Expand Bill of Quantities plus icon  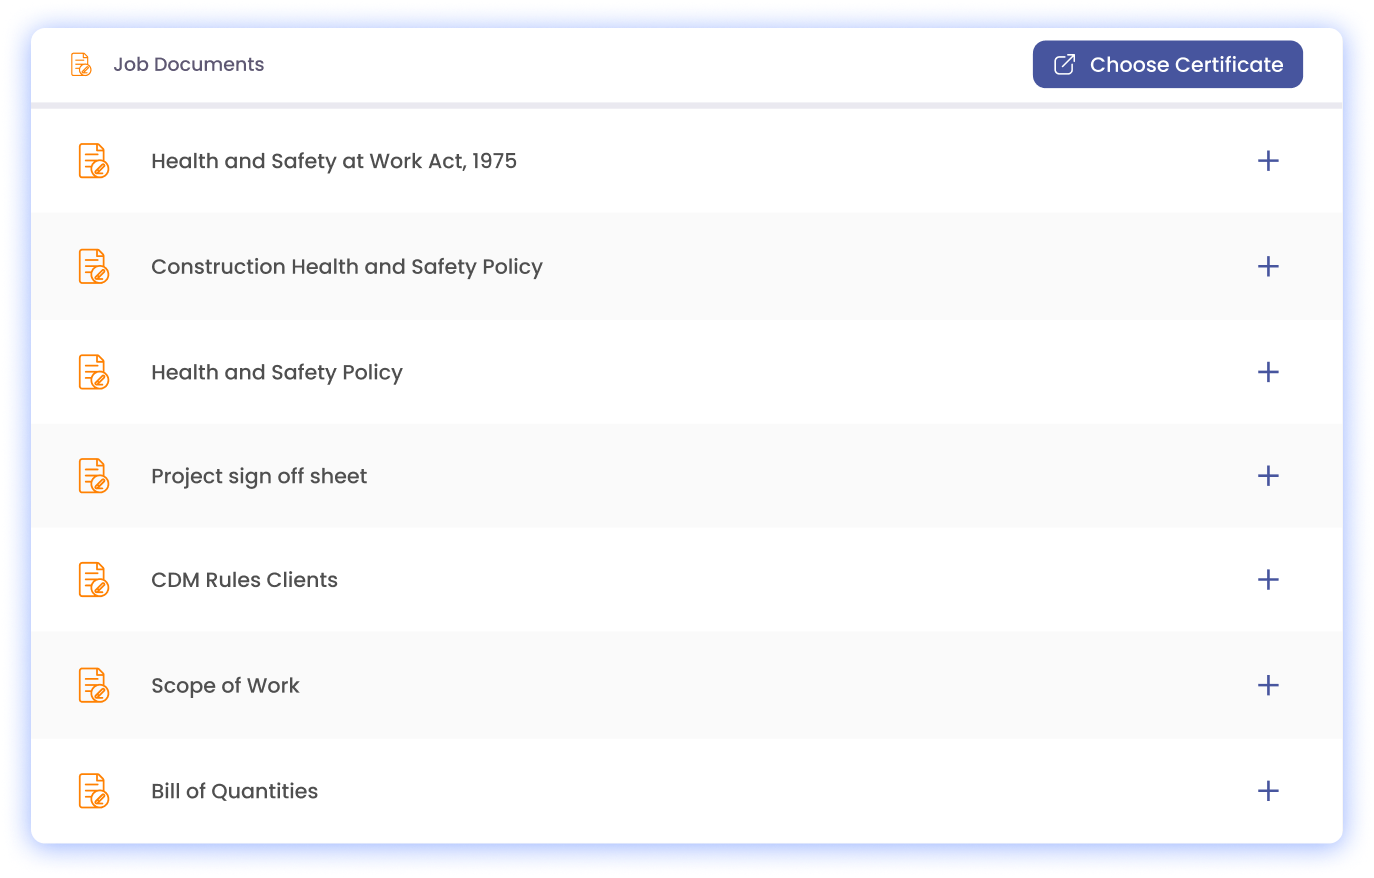click(1268, 791)
